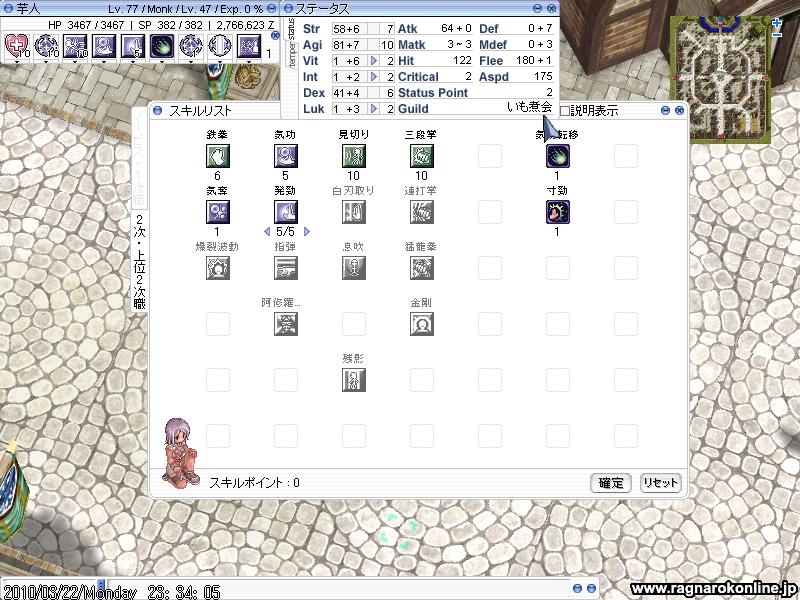Viewport: 800px width, 600px height.
Task: Select the greyed 息吹 skill icon
Action: 354,268
